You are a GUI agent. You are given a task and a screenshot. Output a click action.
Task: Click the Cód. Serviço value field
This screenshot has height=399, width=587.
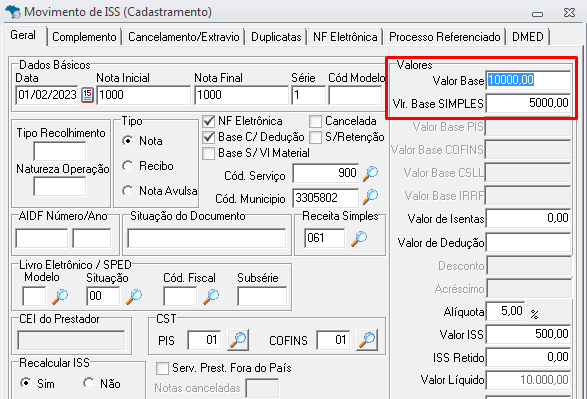326,173
